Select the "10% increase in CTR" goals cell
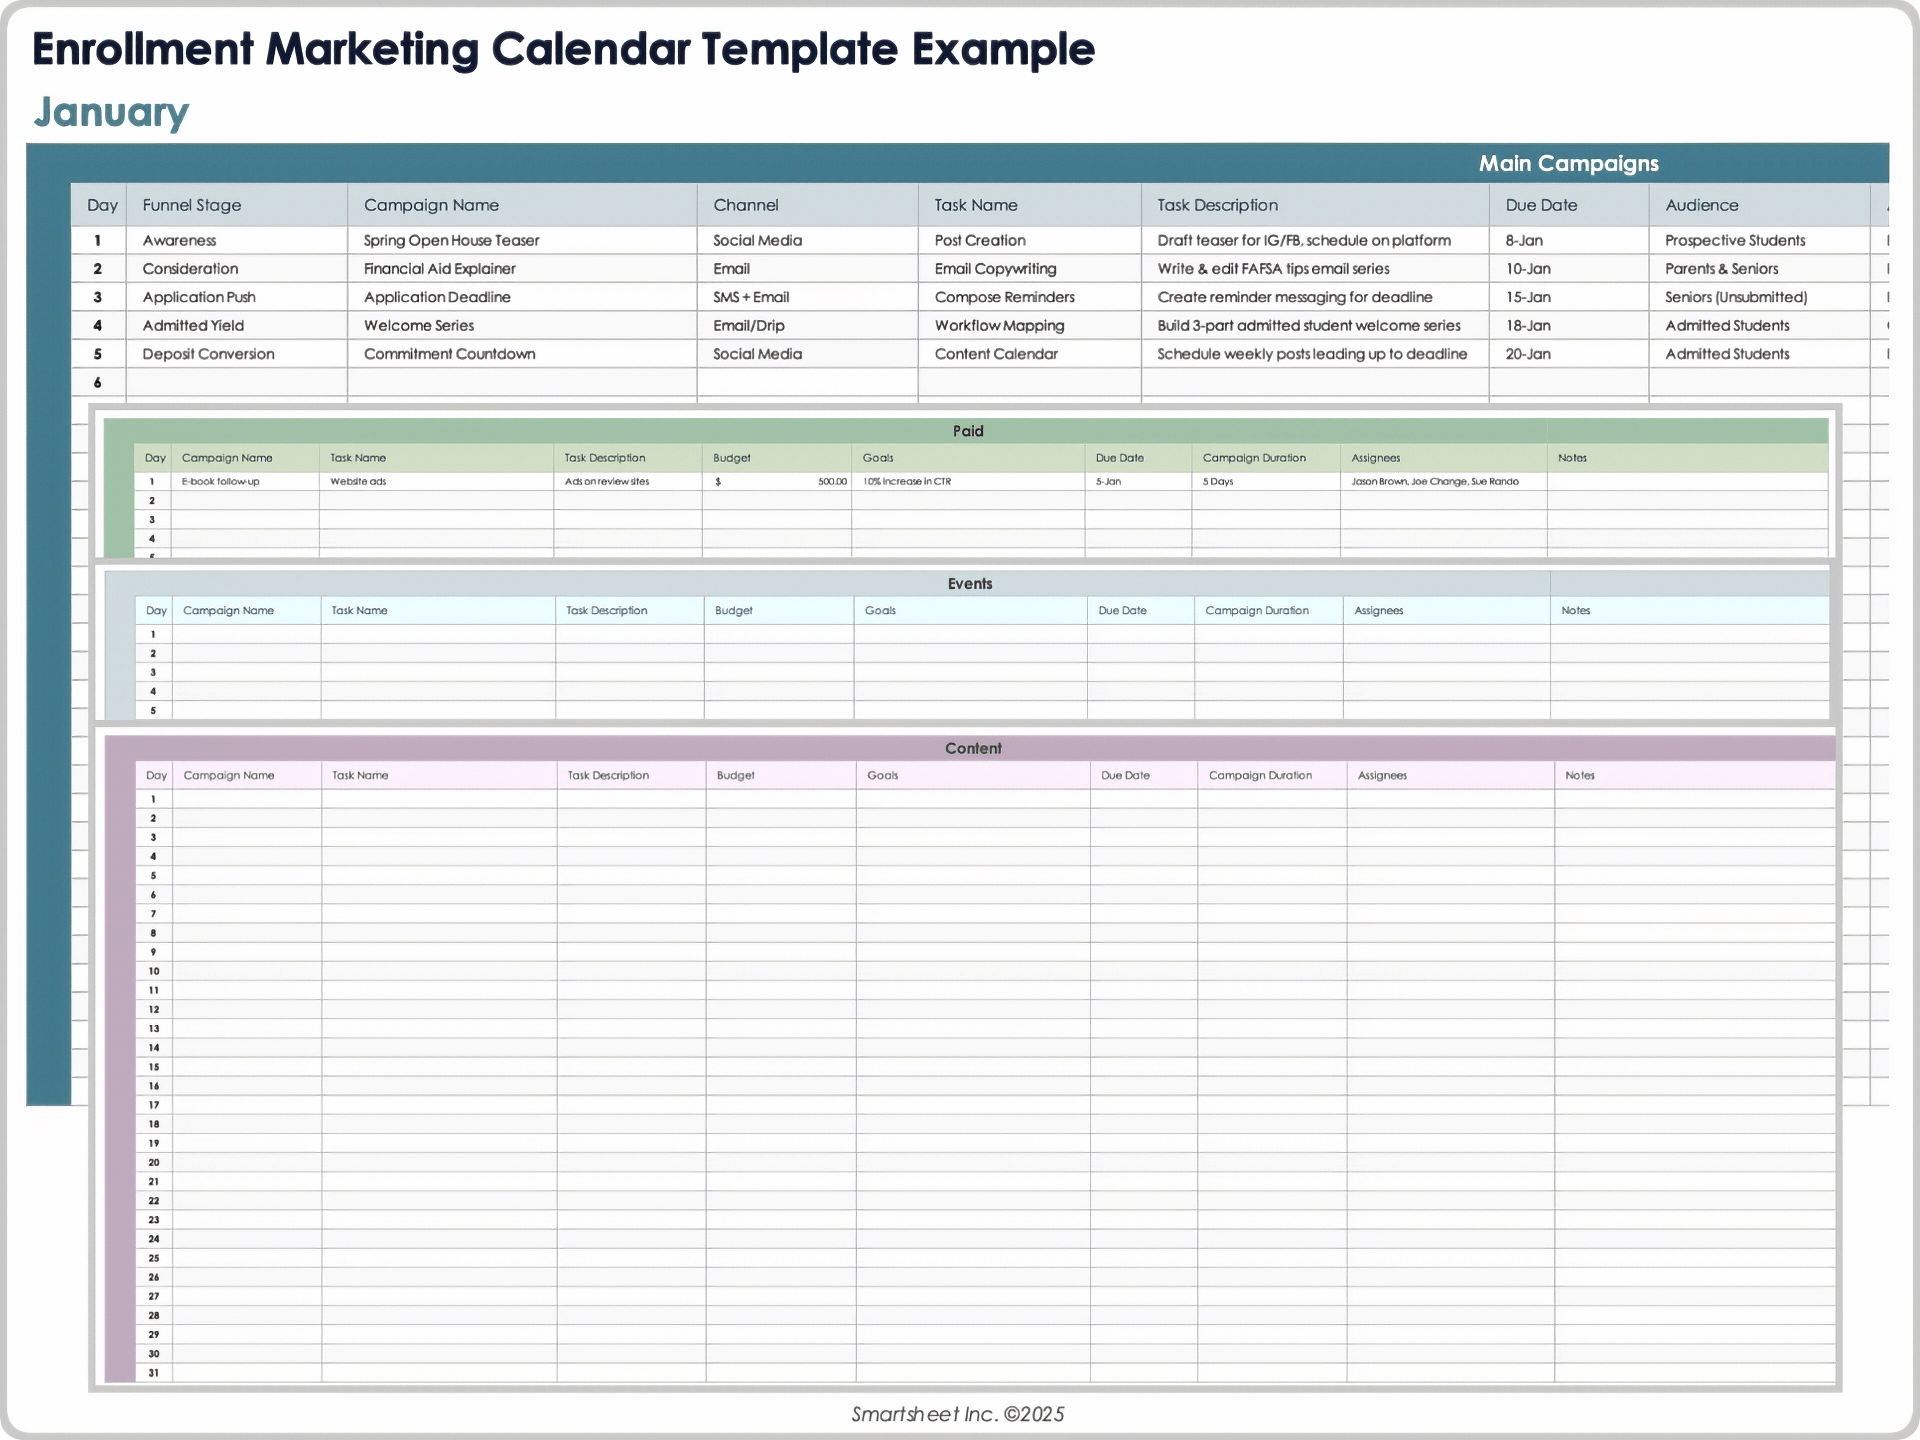This screenshot has height=1440, width=1920. 906,481
